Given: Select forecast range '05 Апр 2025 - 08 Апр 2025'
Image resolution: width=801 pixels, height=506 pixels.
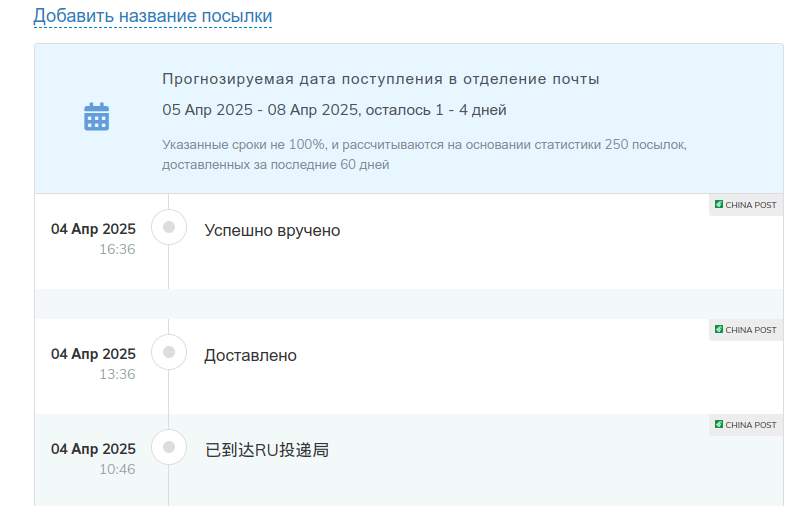Looking at the screenshot, I should [x=260, y=110].
